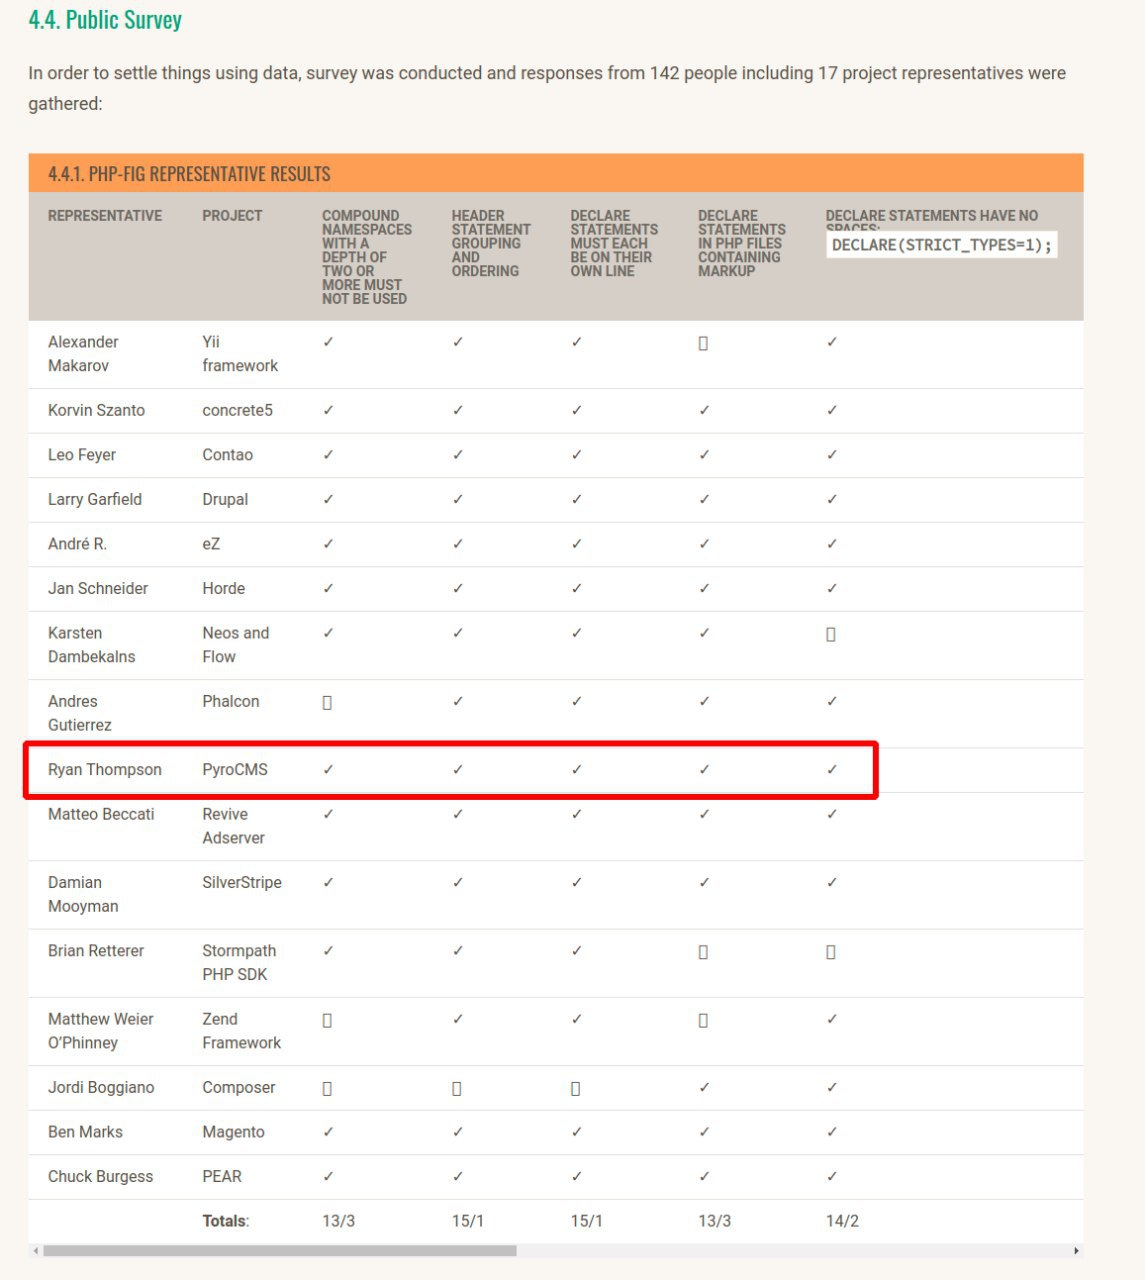This screenshot has height=1280, width=1145.
Task: Select the name 'Damian Mooyman'
Action: coord(83,894)
